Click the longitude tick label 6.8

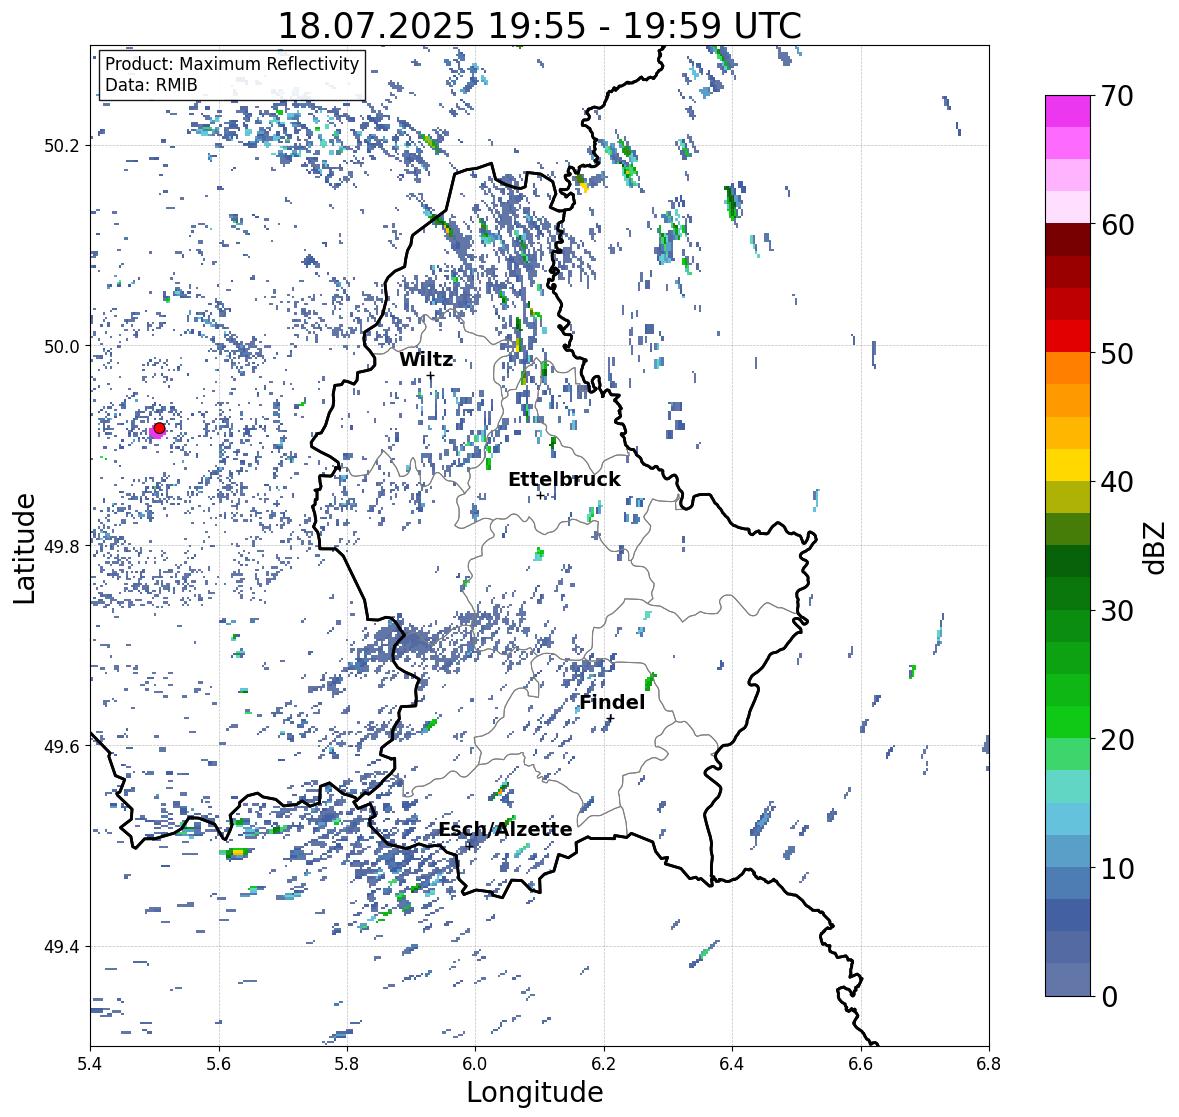(x=989, y=1063)
